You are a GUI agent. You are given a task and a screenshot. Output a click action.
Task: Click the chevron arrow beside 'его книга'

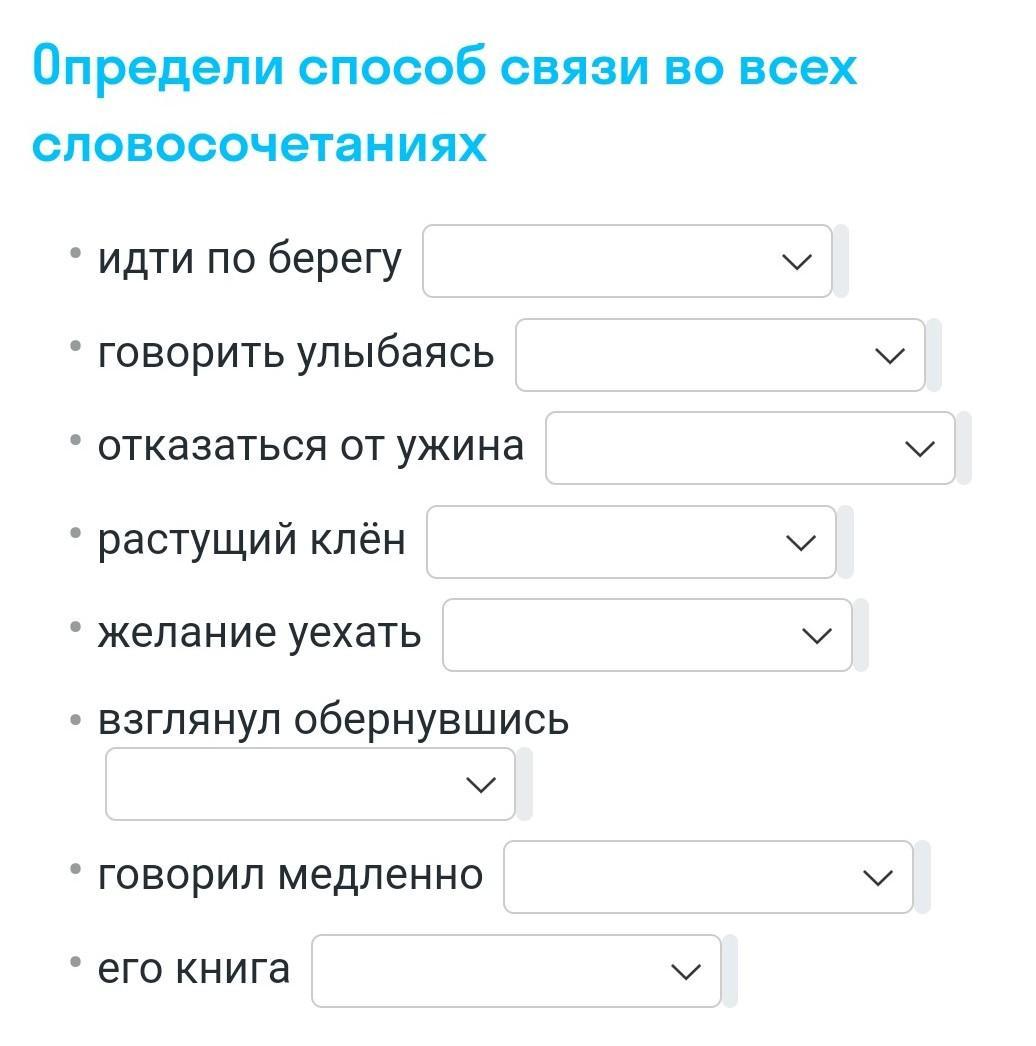[x=685, y=971]
